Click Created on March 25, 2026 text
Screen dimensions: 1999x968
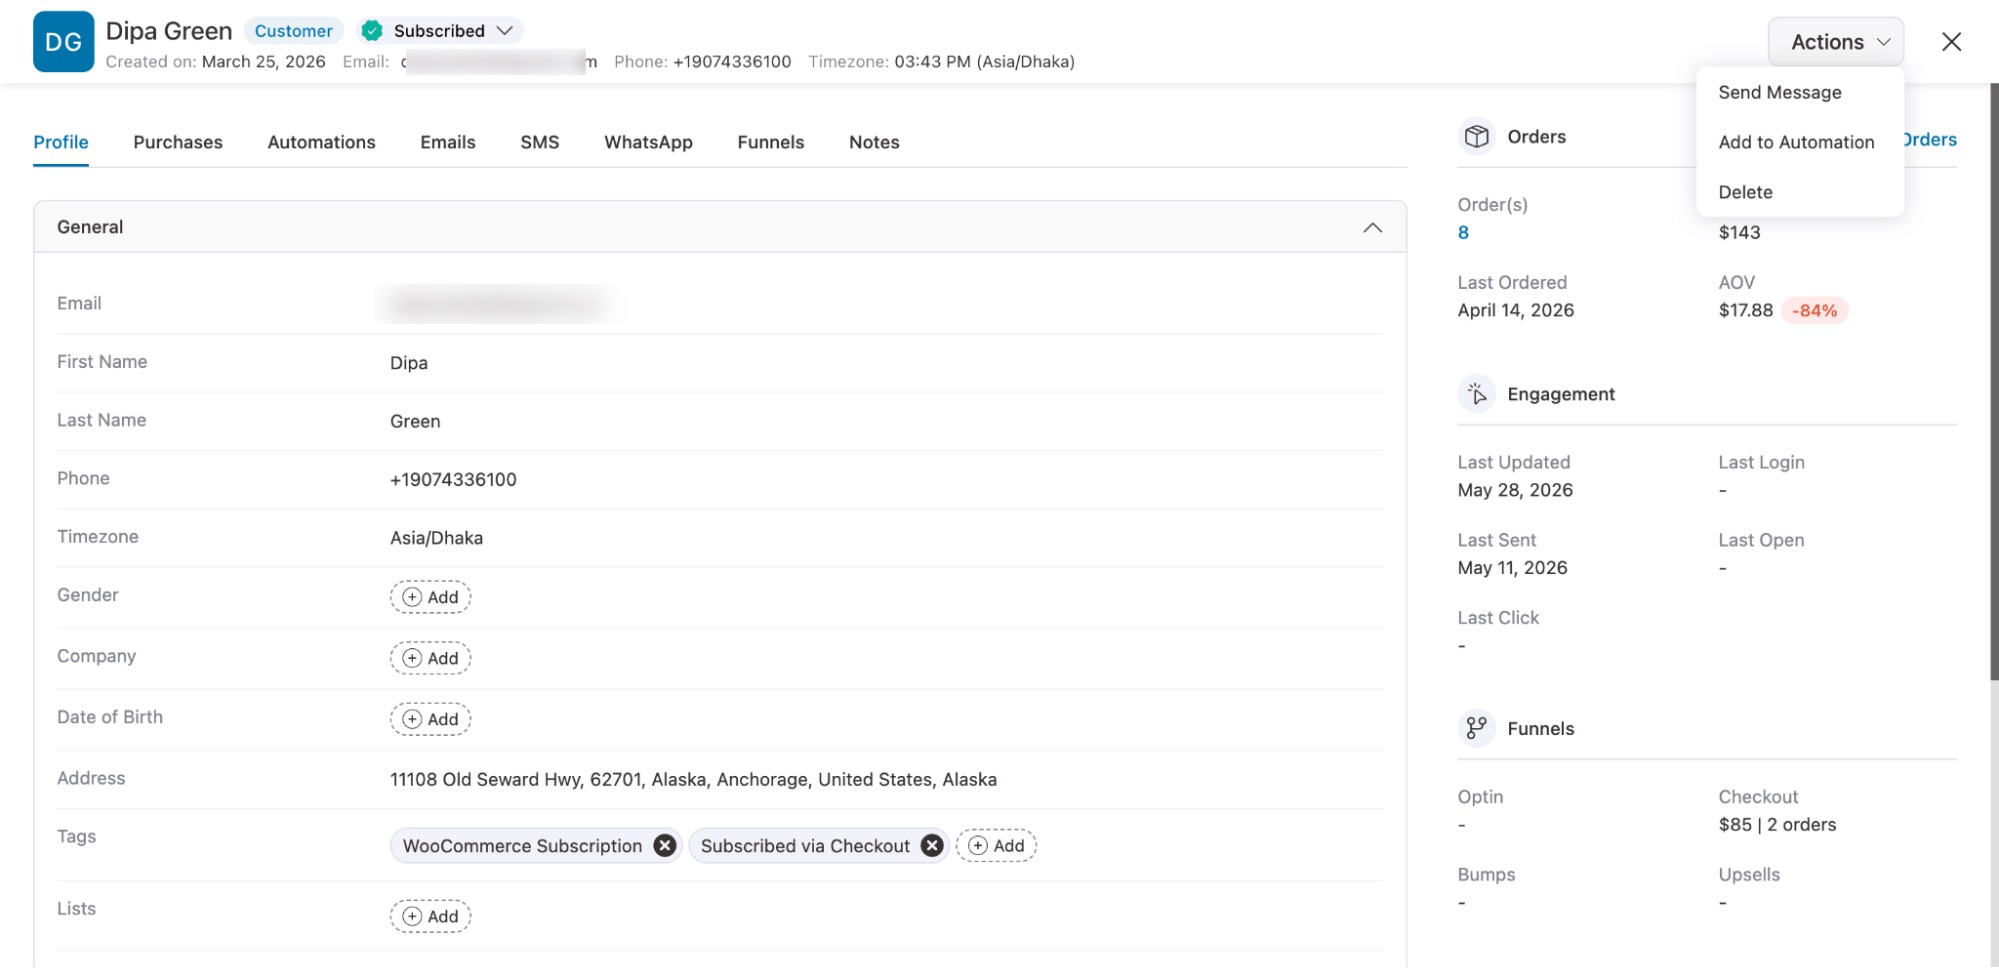pos(216,62)
